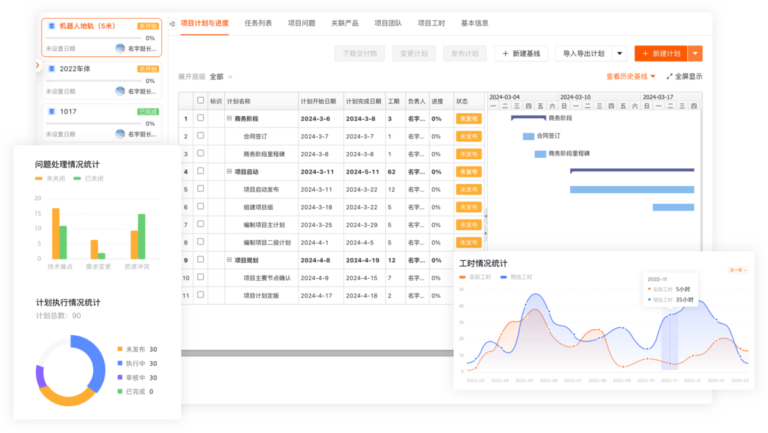The image size is (768, 433).
Task: Click 未发布 status badge in 商务阶段里程碑 row
Action: 468,154
